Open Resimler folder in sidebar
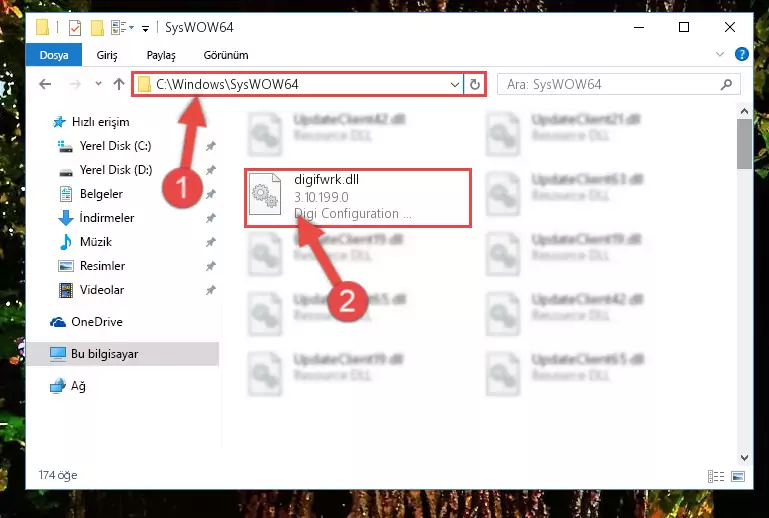Screen dimensions: 769x518 coord(102,266)
